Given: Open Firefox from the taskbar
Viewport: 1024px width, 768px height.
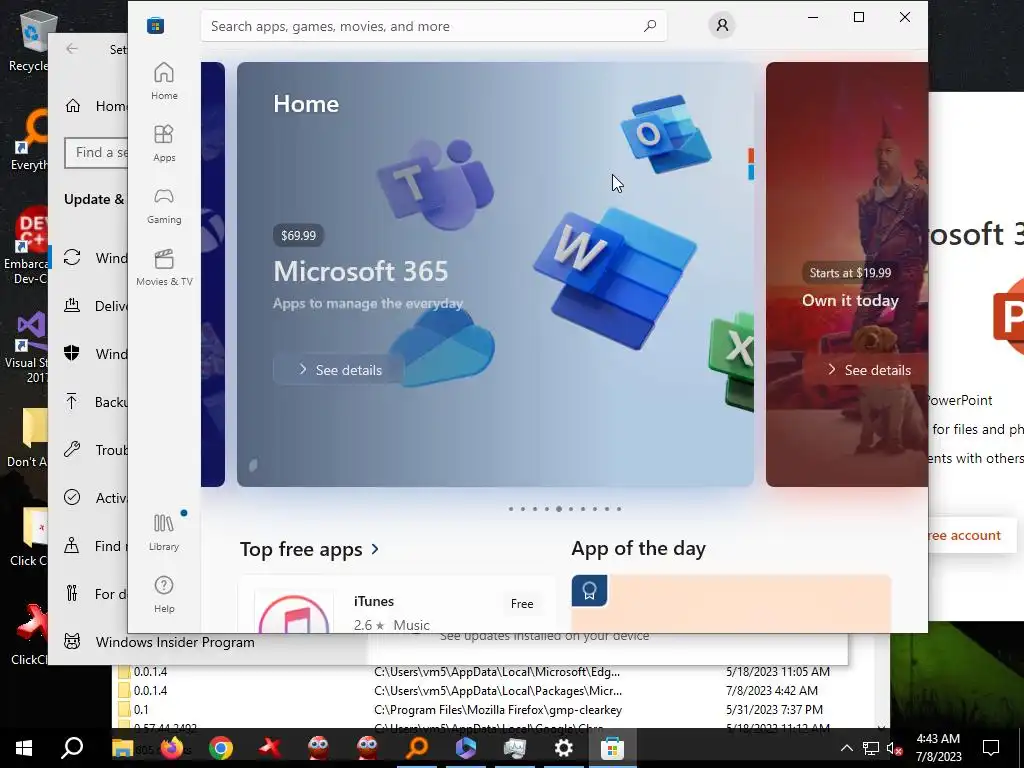Looking at the screenshot, I should 172,748.
